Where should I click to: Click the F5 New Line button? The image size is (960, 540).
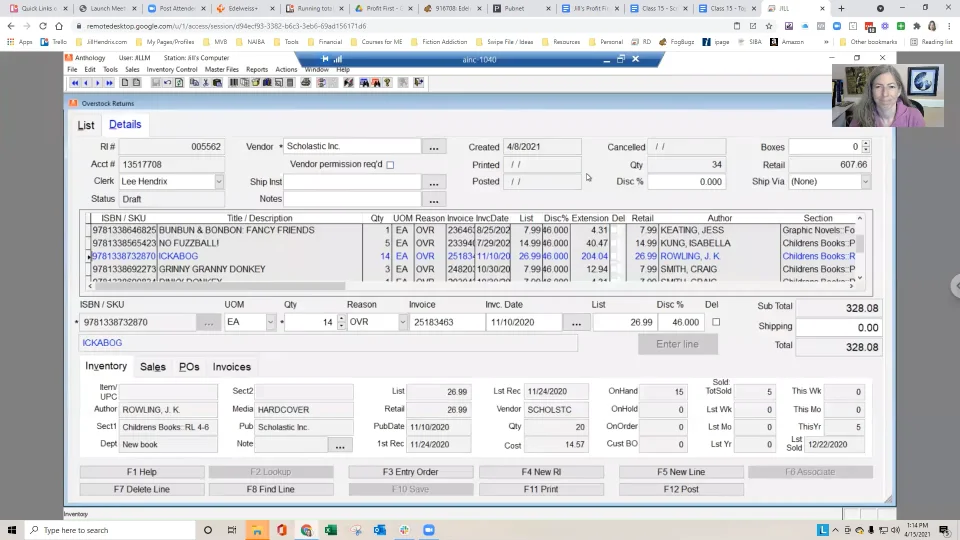click(680, 472)
